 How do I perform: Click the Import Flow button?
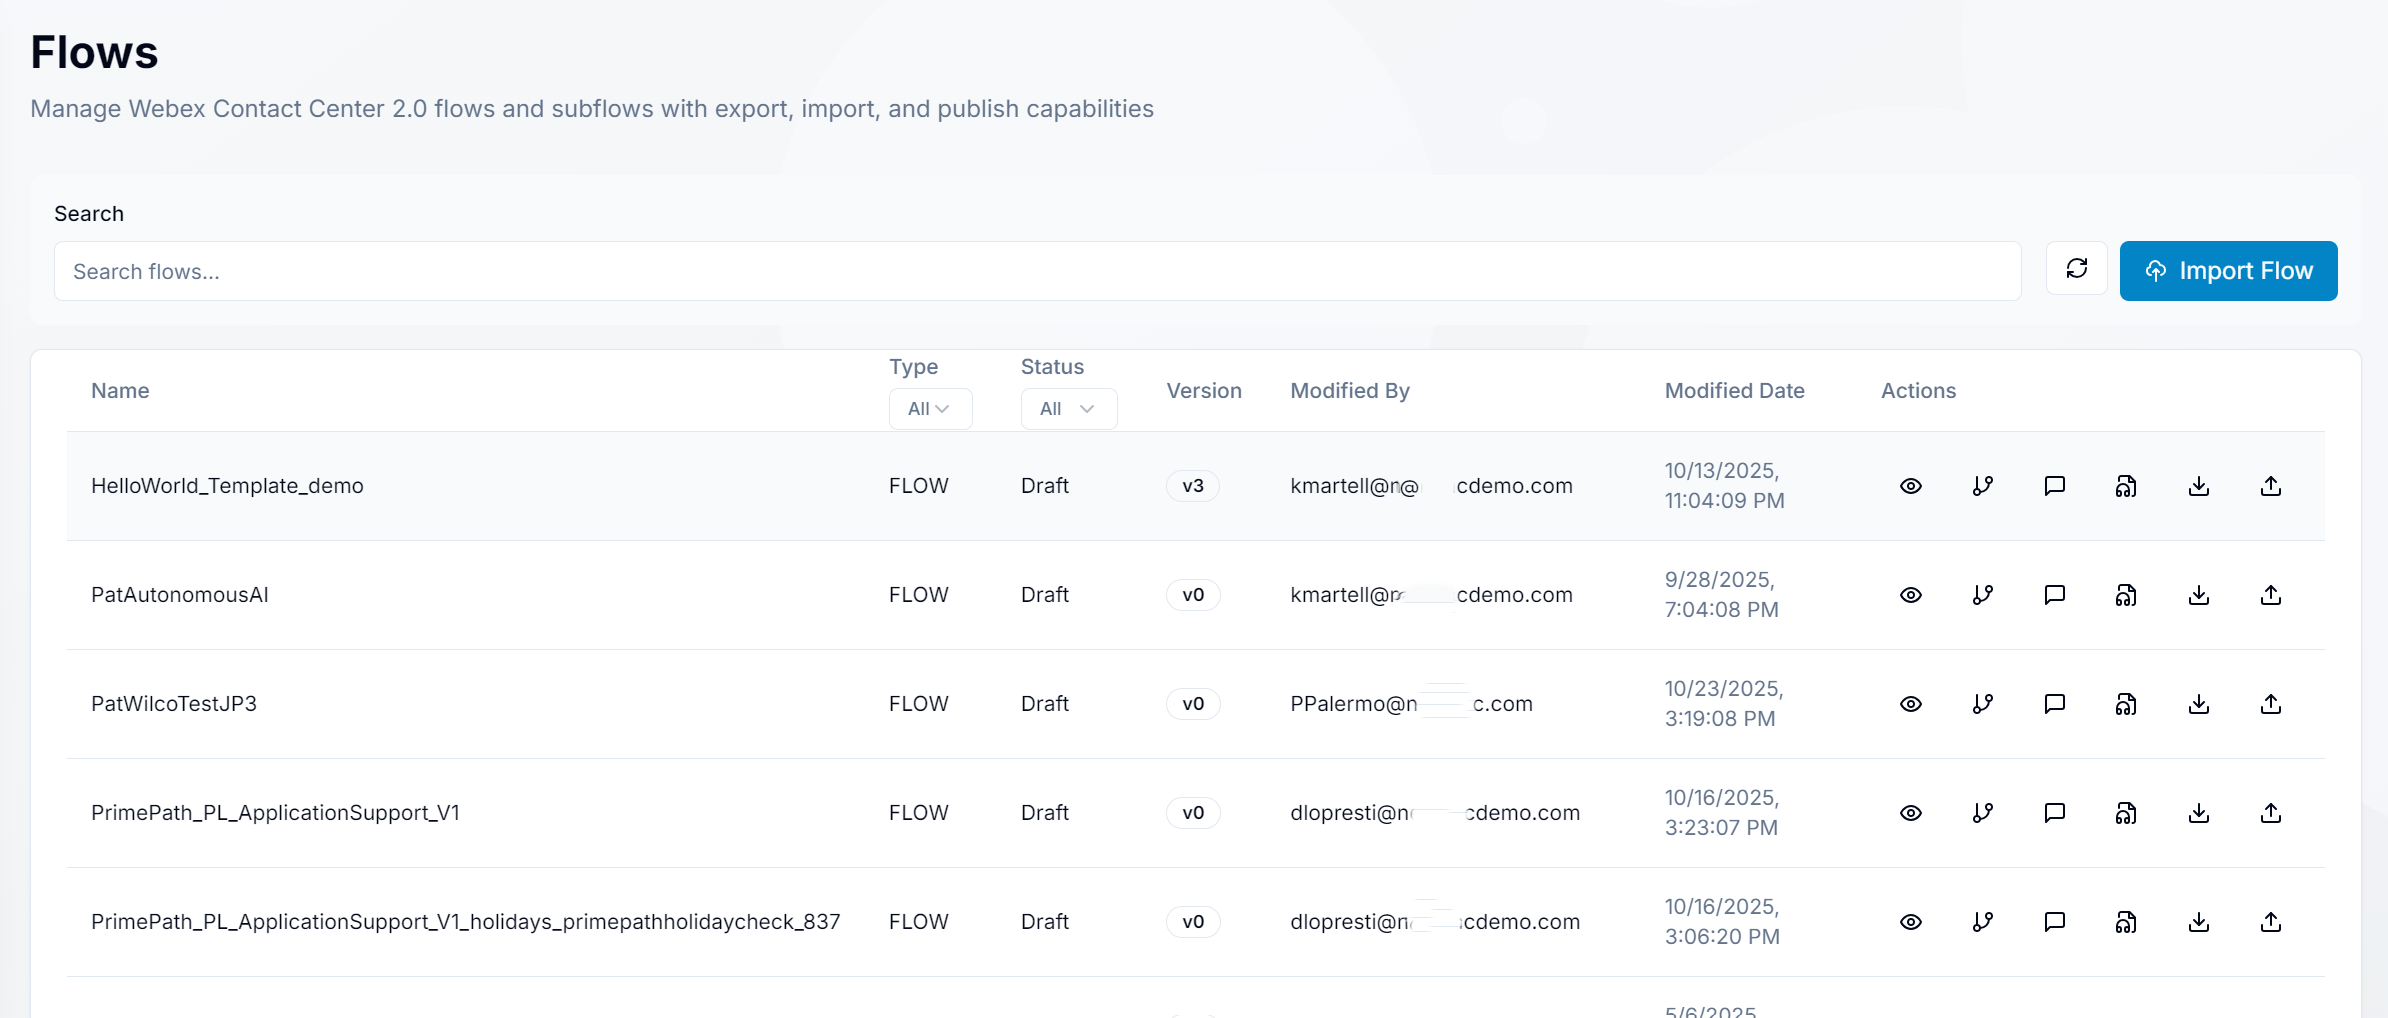point(2228,270)
